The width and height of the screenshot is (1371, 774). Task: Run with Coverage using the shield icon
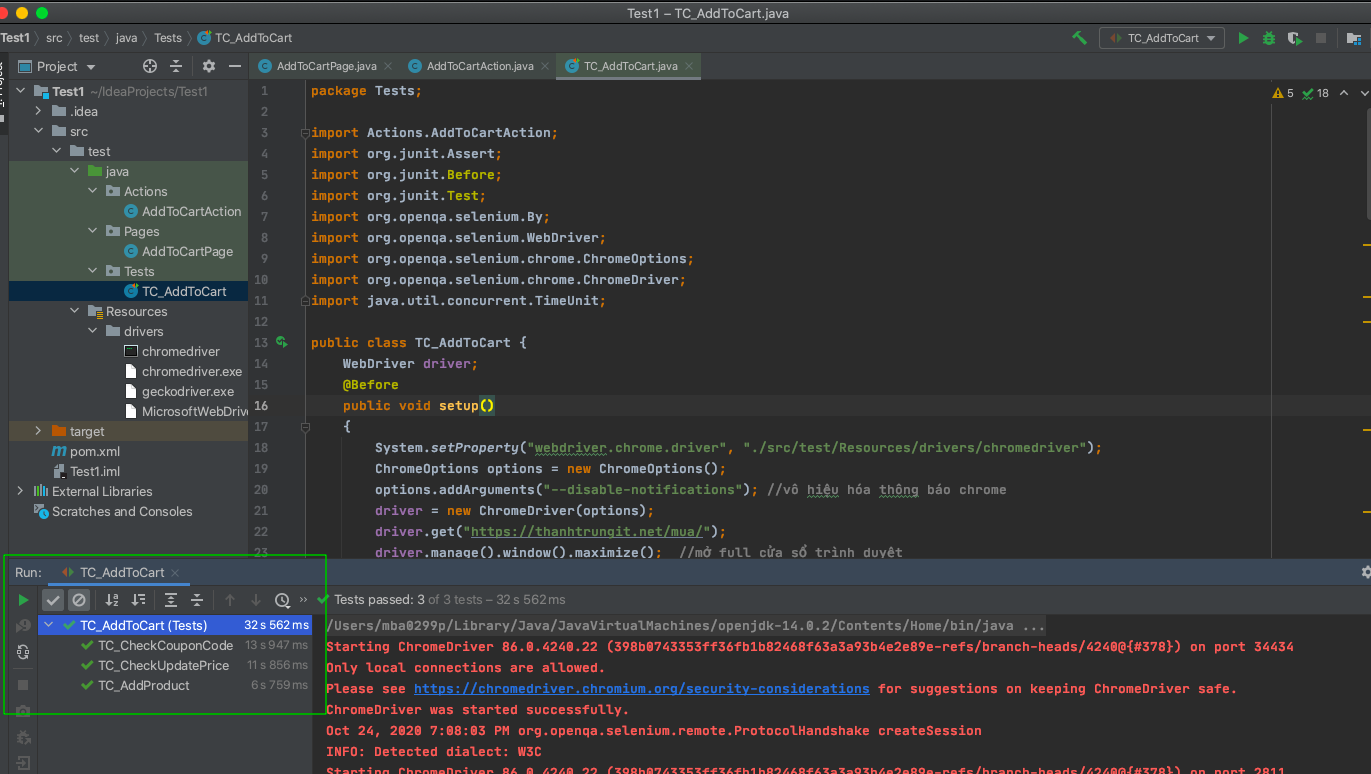coord(1295,38)
